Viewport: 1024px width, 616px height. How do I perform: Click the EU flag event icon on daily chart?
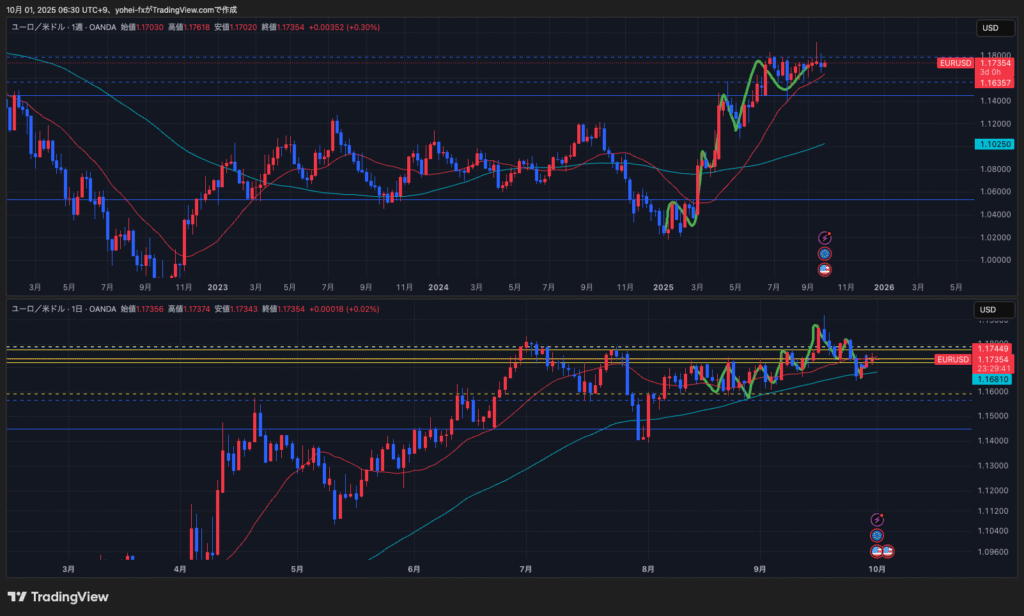(x=877, y=535)
